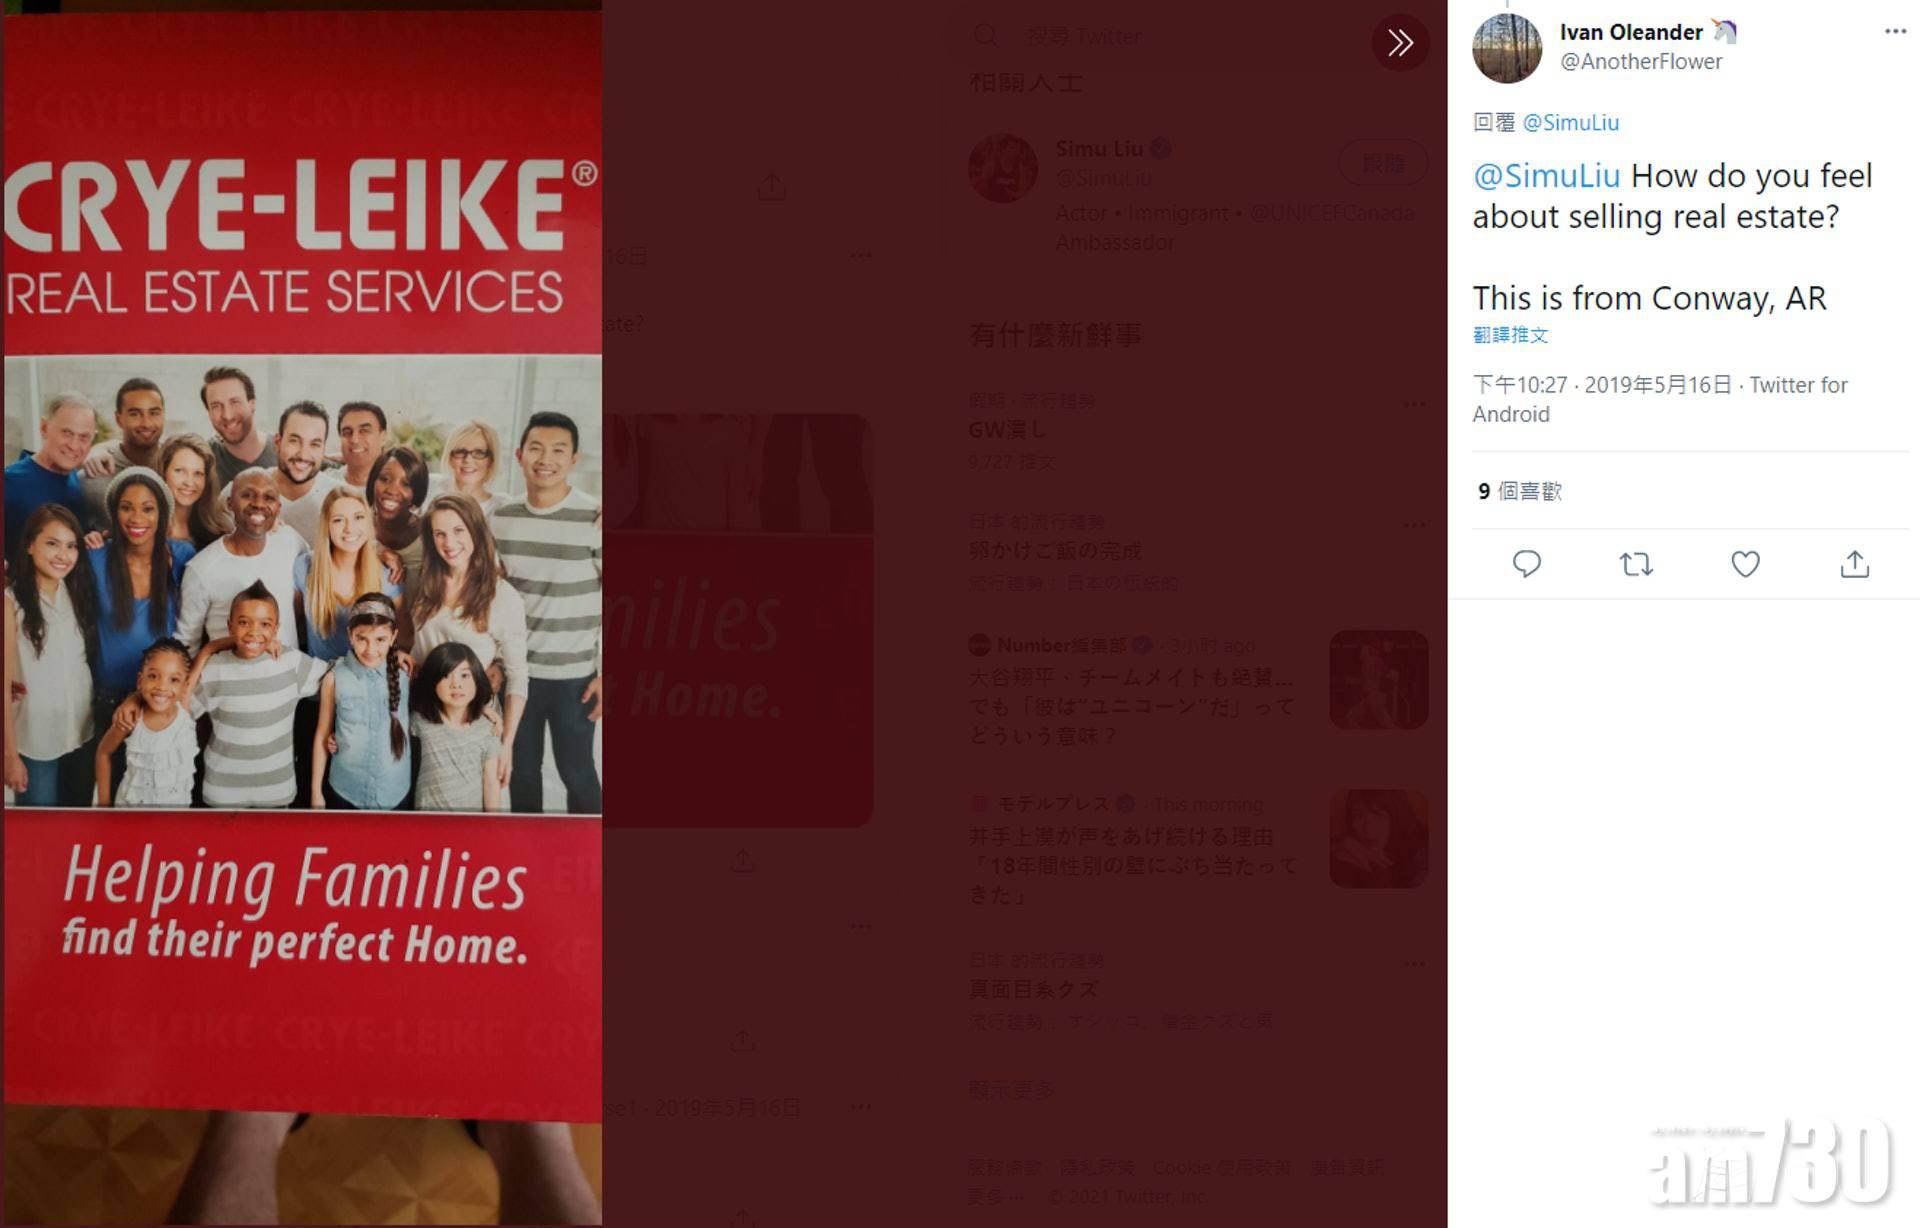Open the tweet timestamp 下午10:27 link
Image resolution: width=1920 pixels, height=1228 pixels.
(1519, 385)
